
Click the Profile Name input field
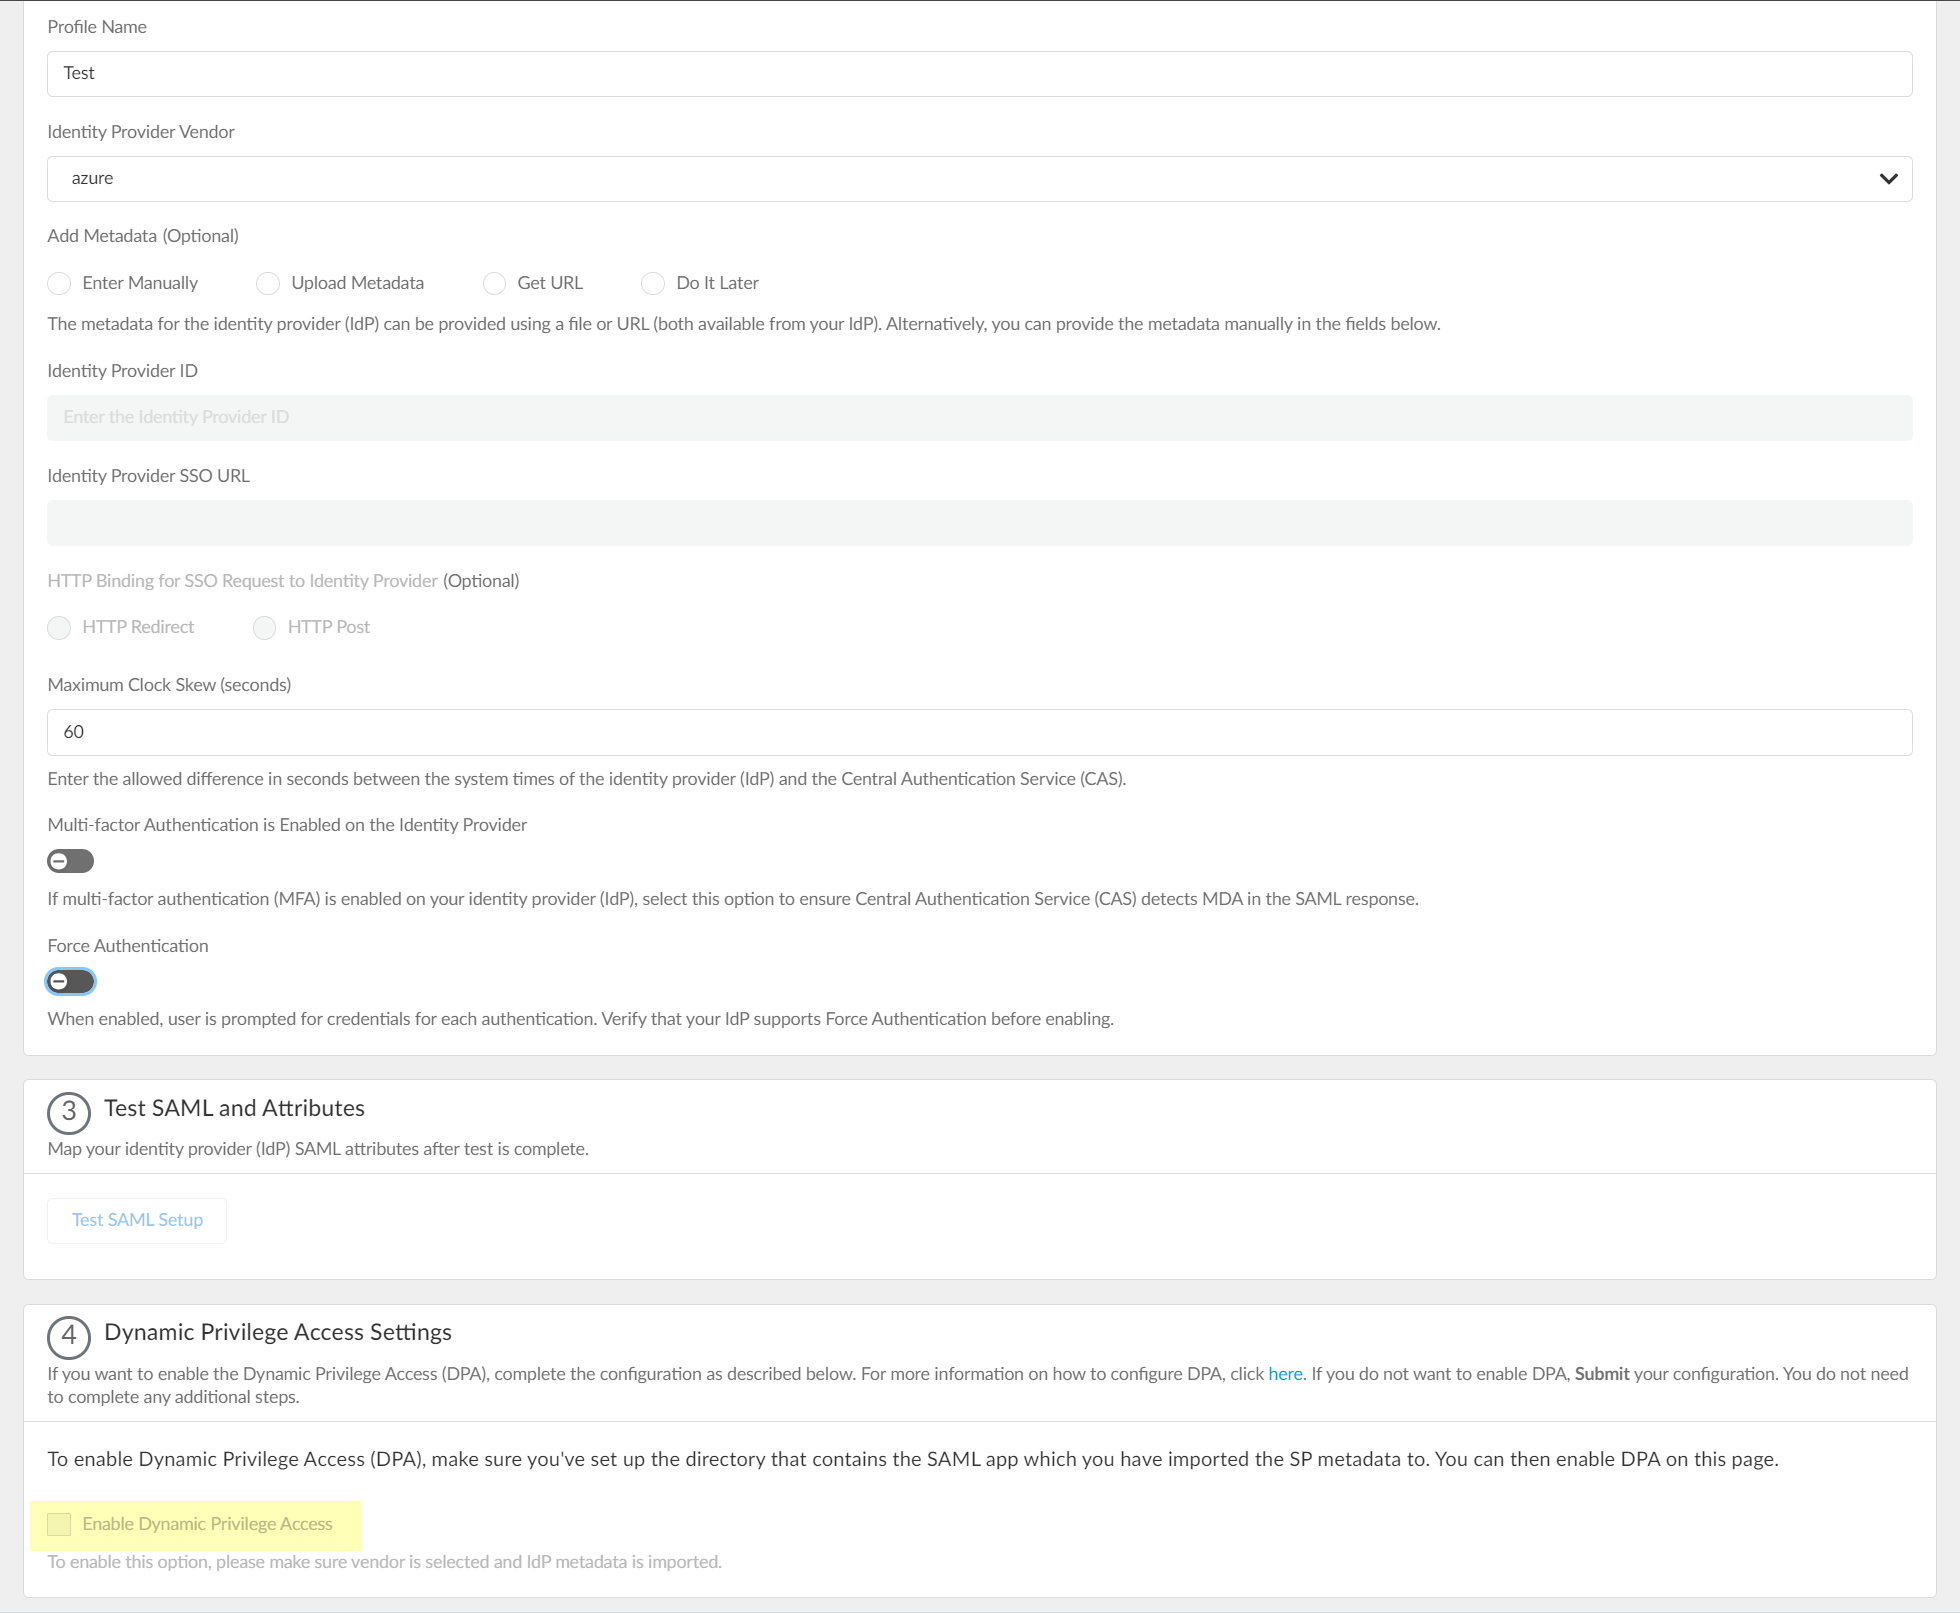click(978, 74)
